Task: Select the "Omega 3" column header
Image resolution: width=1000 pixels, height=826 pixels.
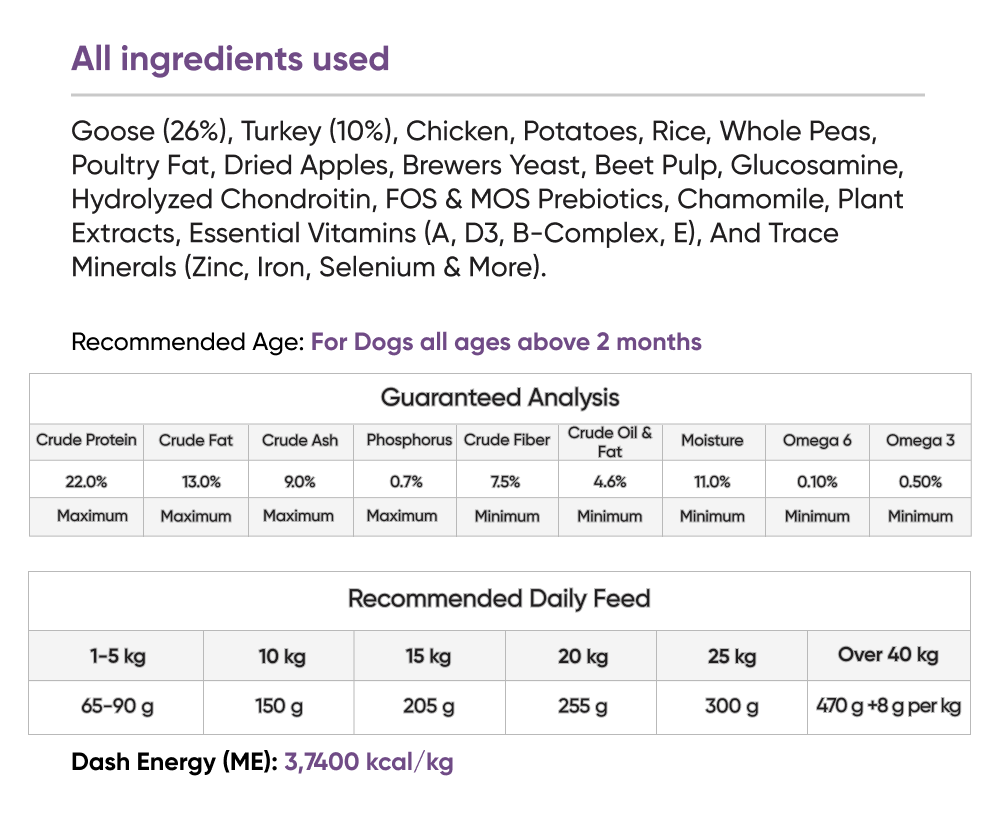Action: 920,440
